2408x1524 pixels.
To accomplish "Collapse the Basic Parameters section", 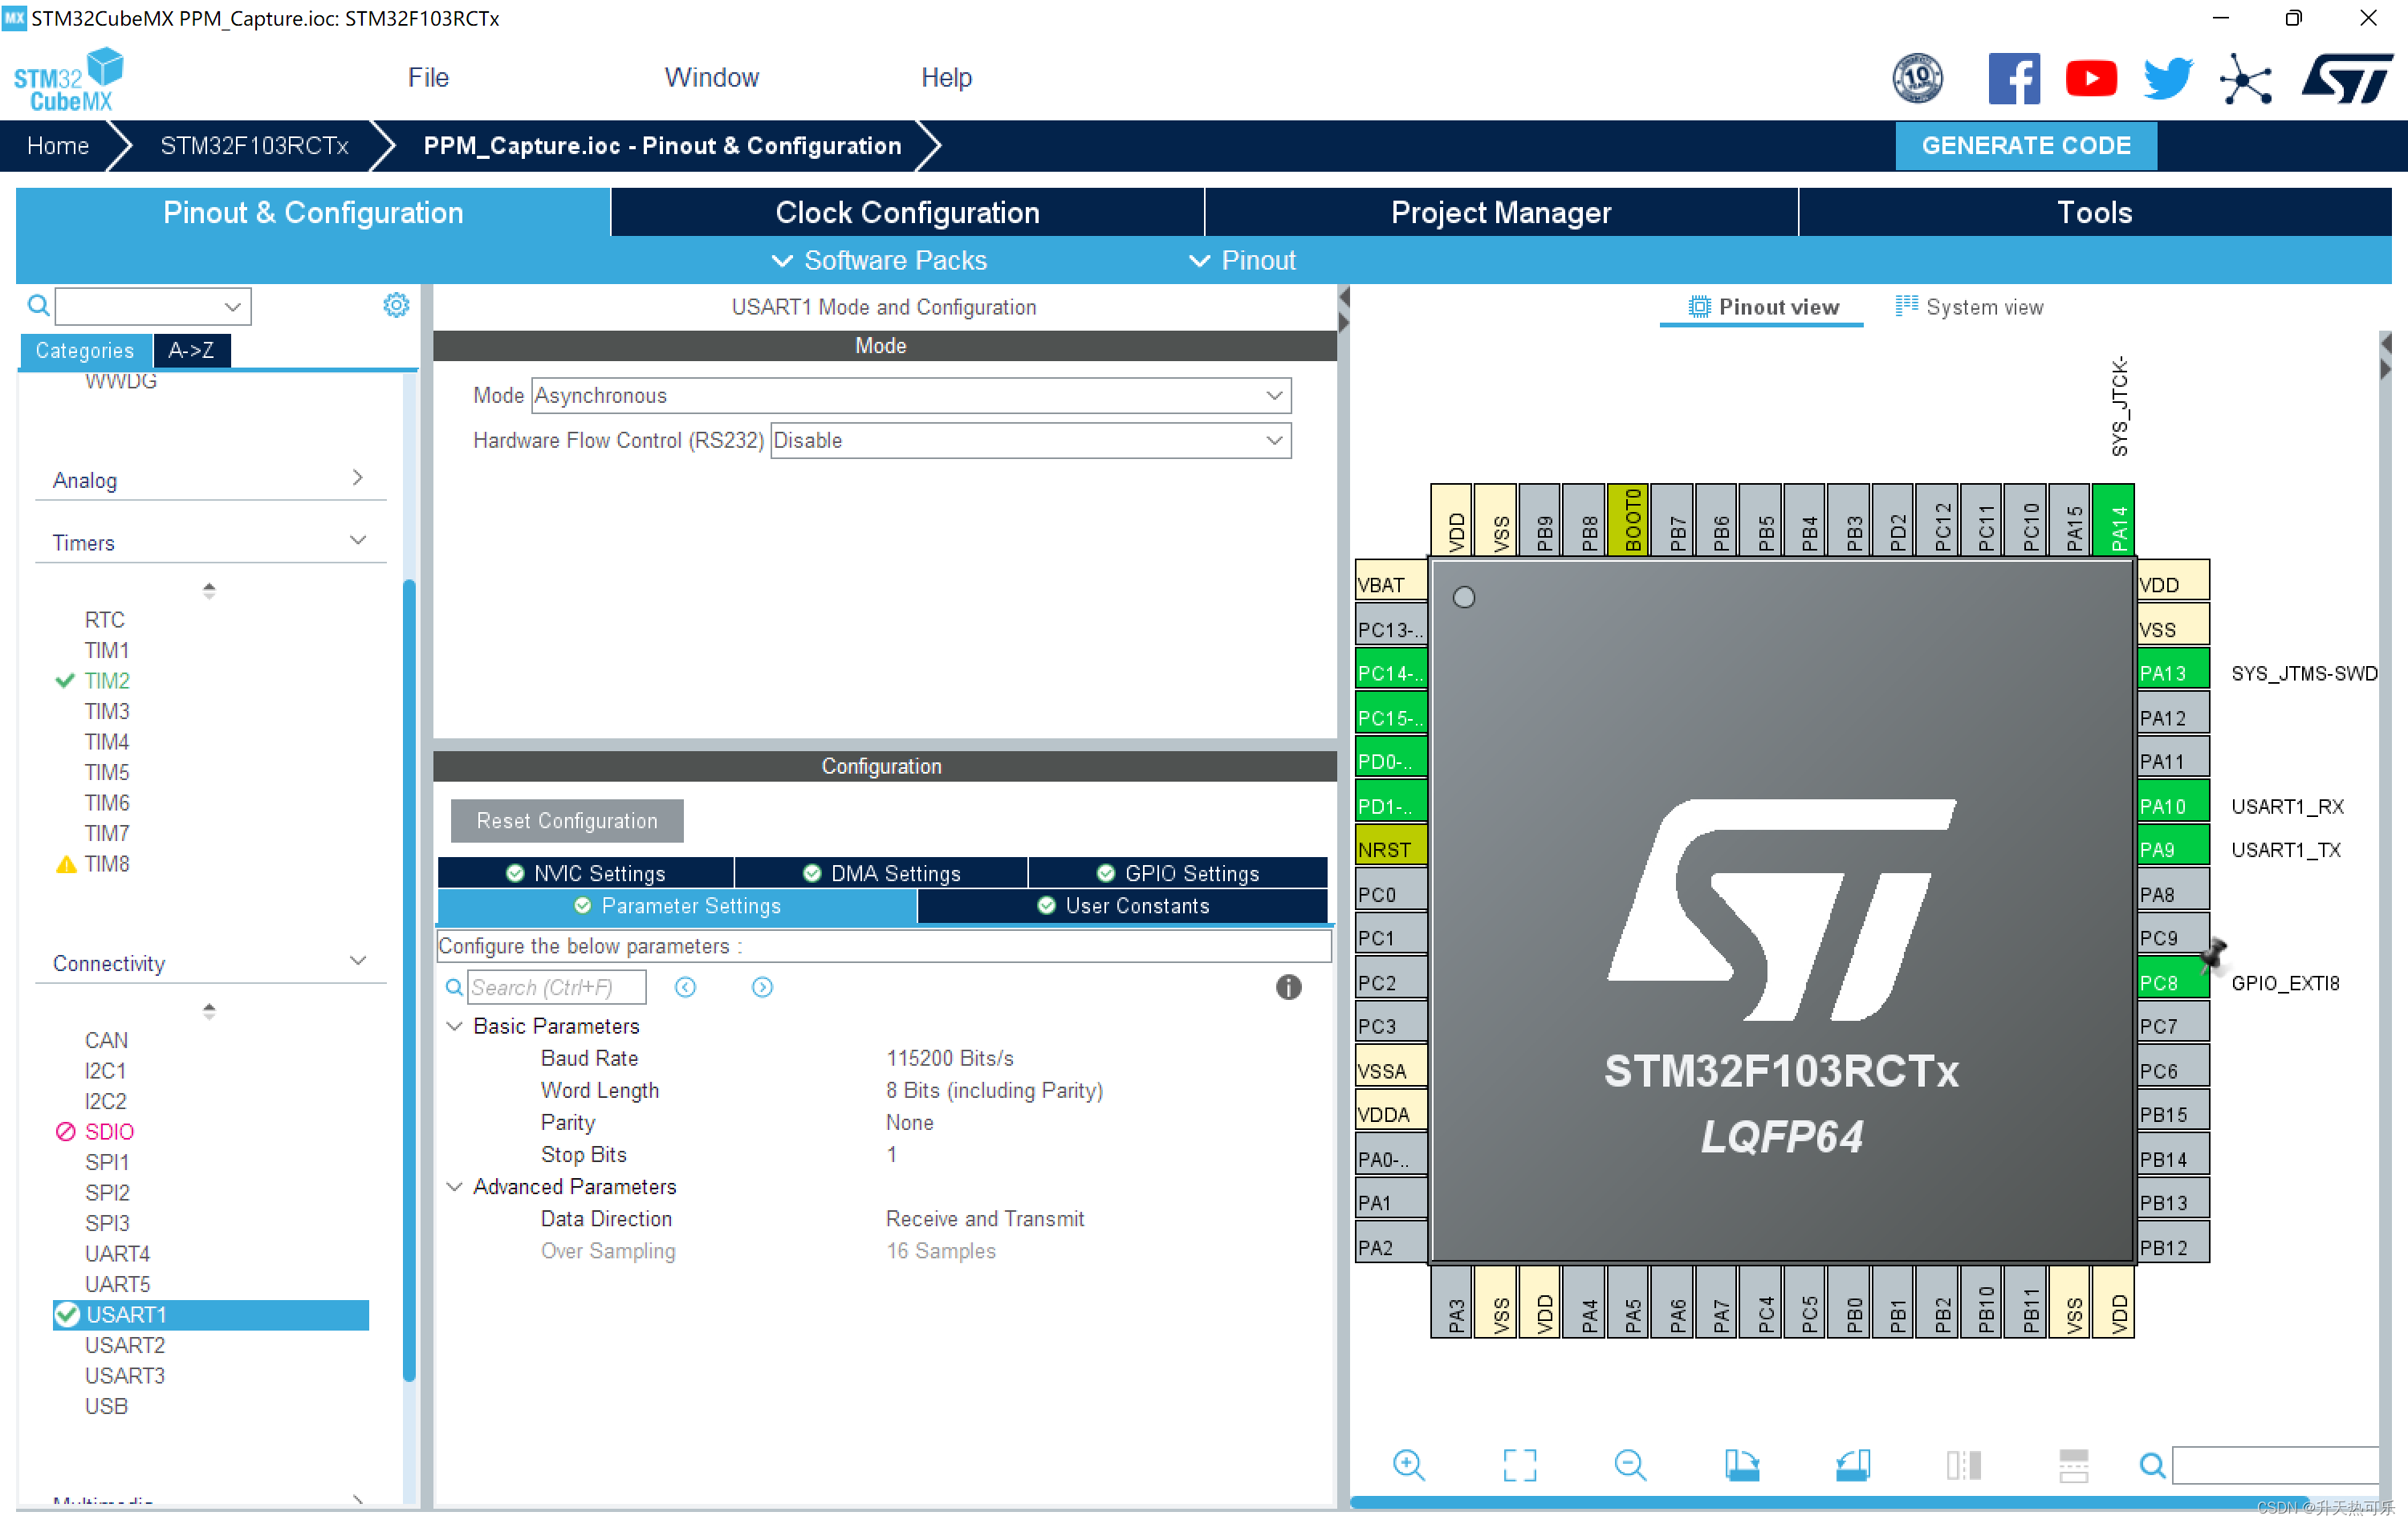I will click(455, 1026).
